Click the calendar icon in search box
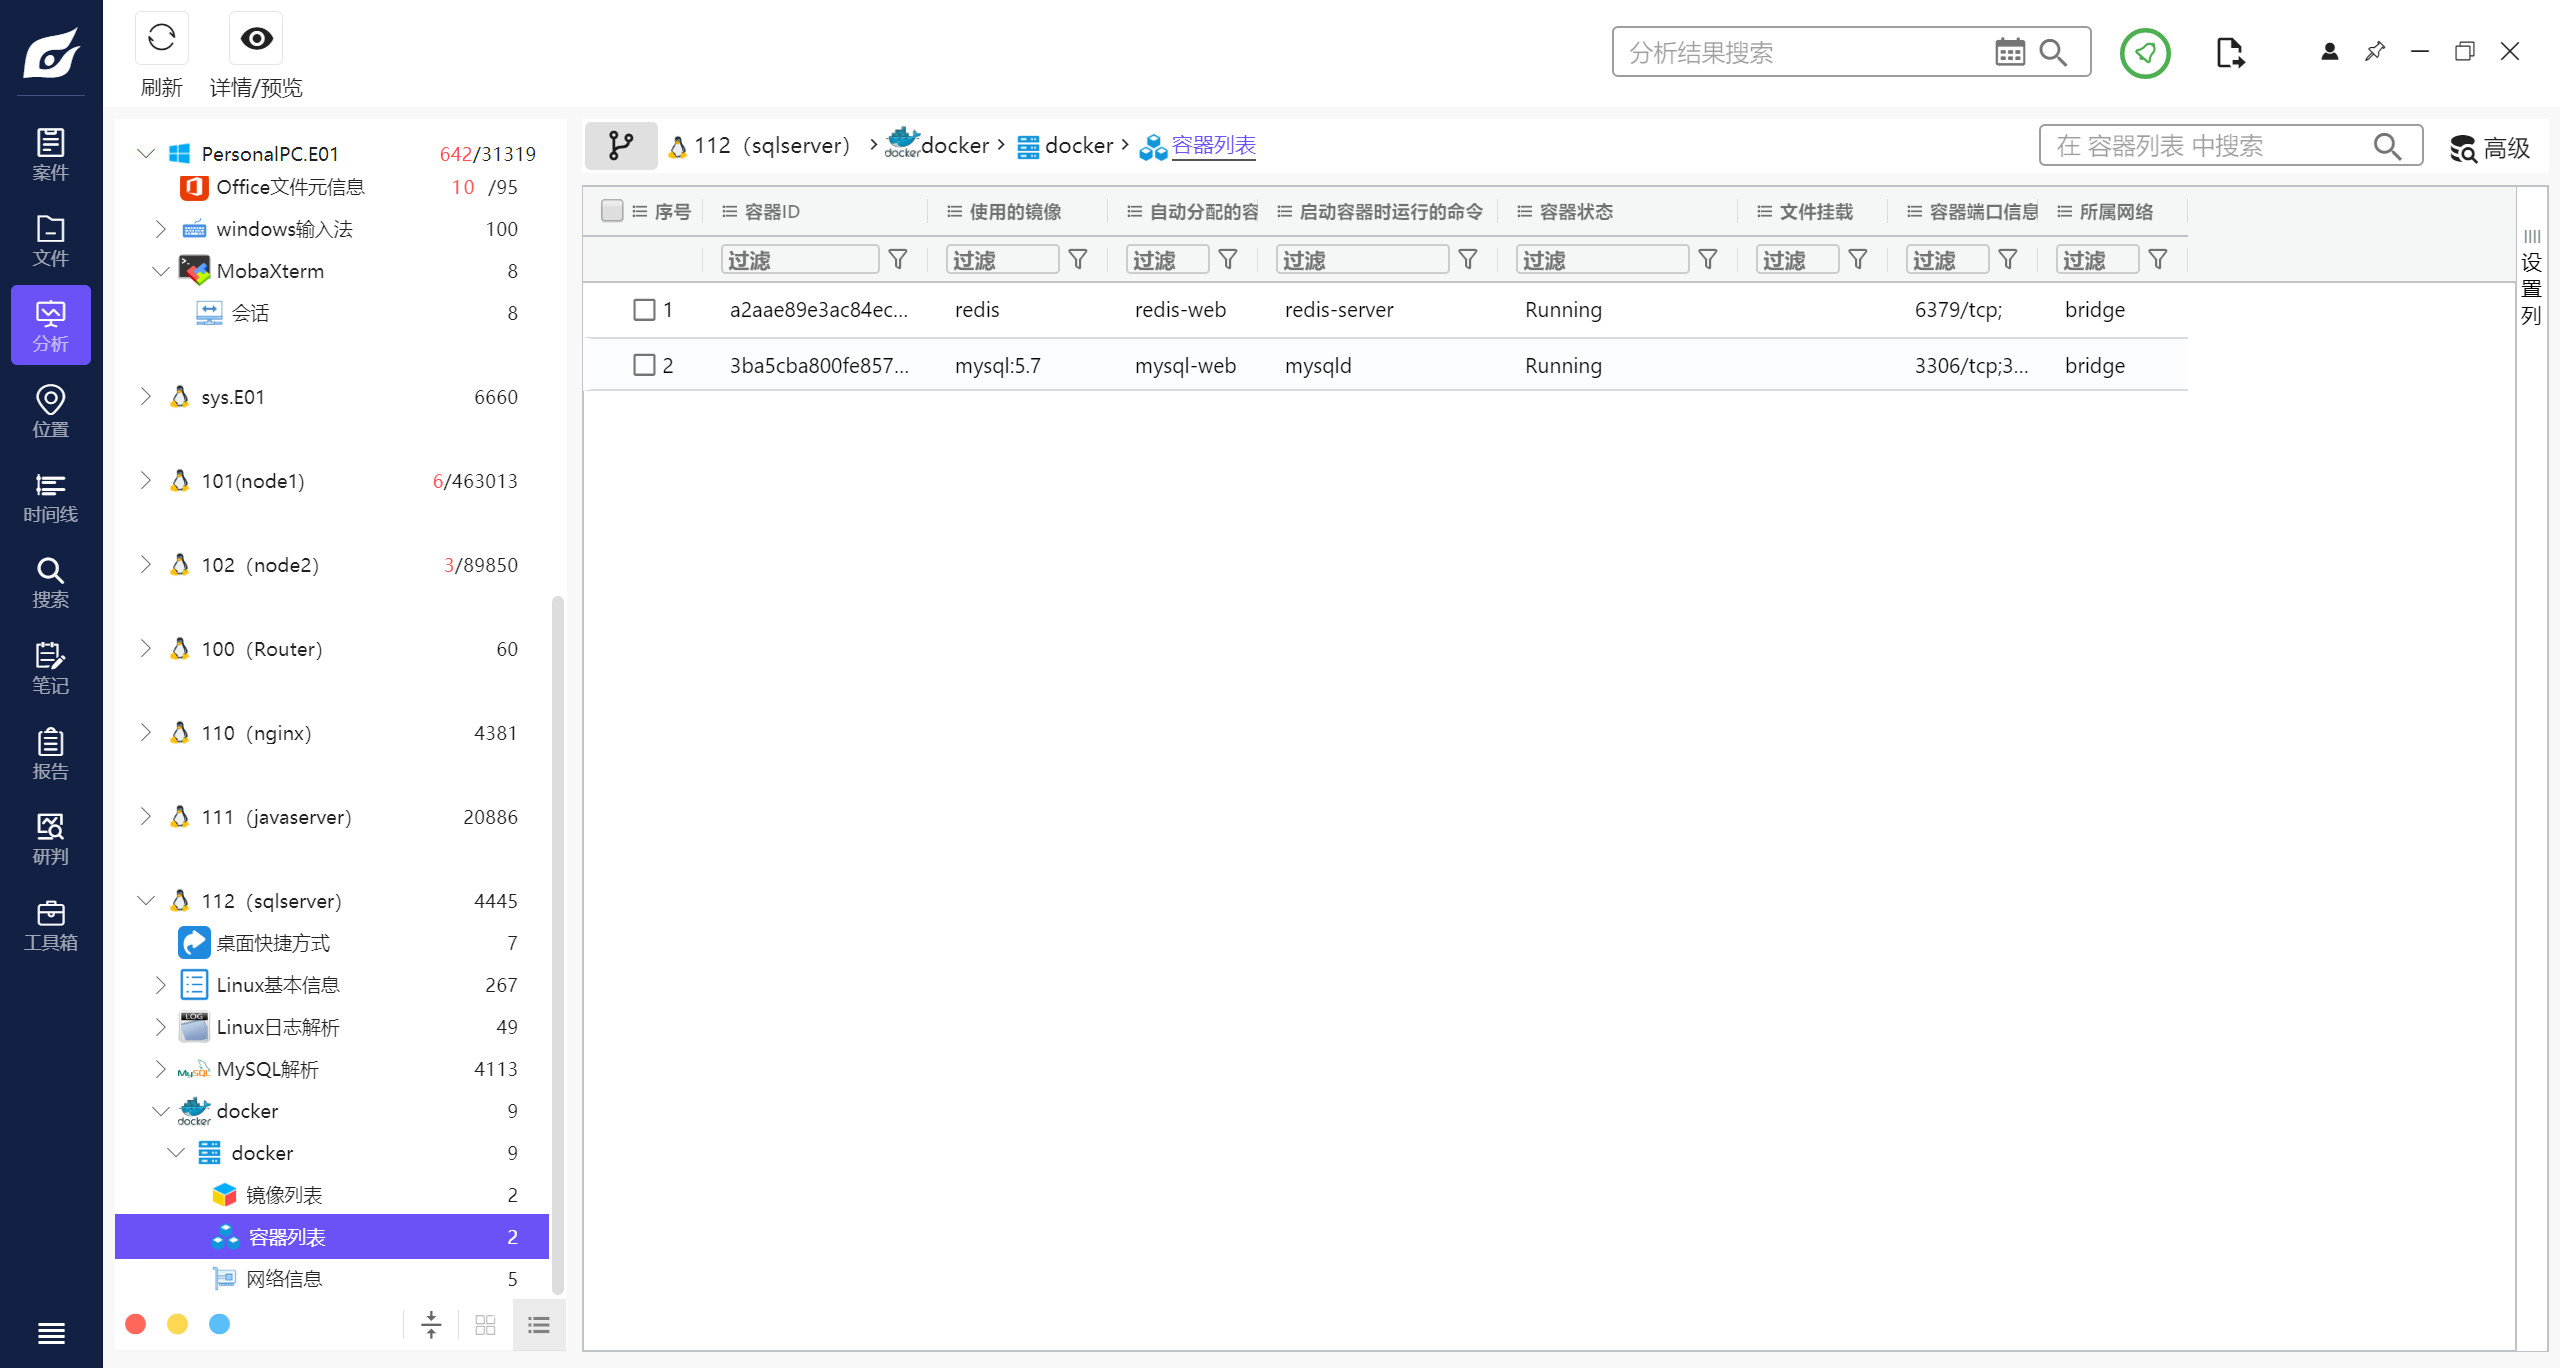The height and width of the screenshot is (1368, 2560). pyautogui.click(x=2009, y=52)
